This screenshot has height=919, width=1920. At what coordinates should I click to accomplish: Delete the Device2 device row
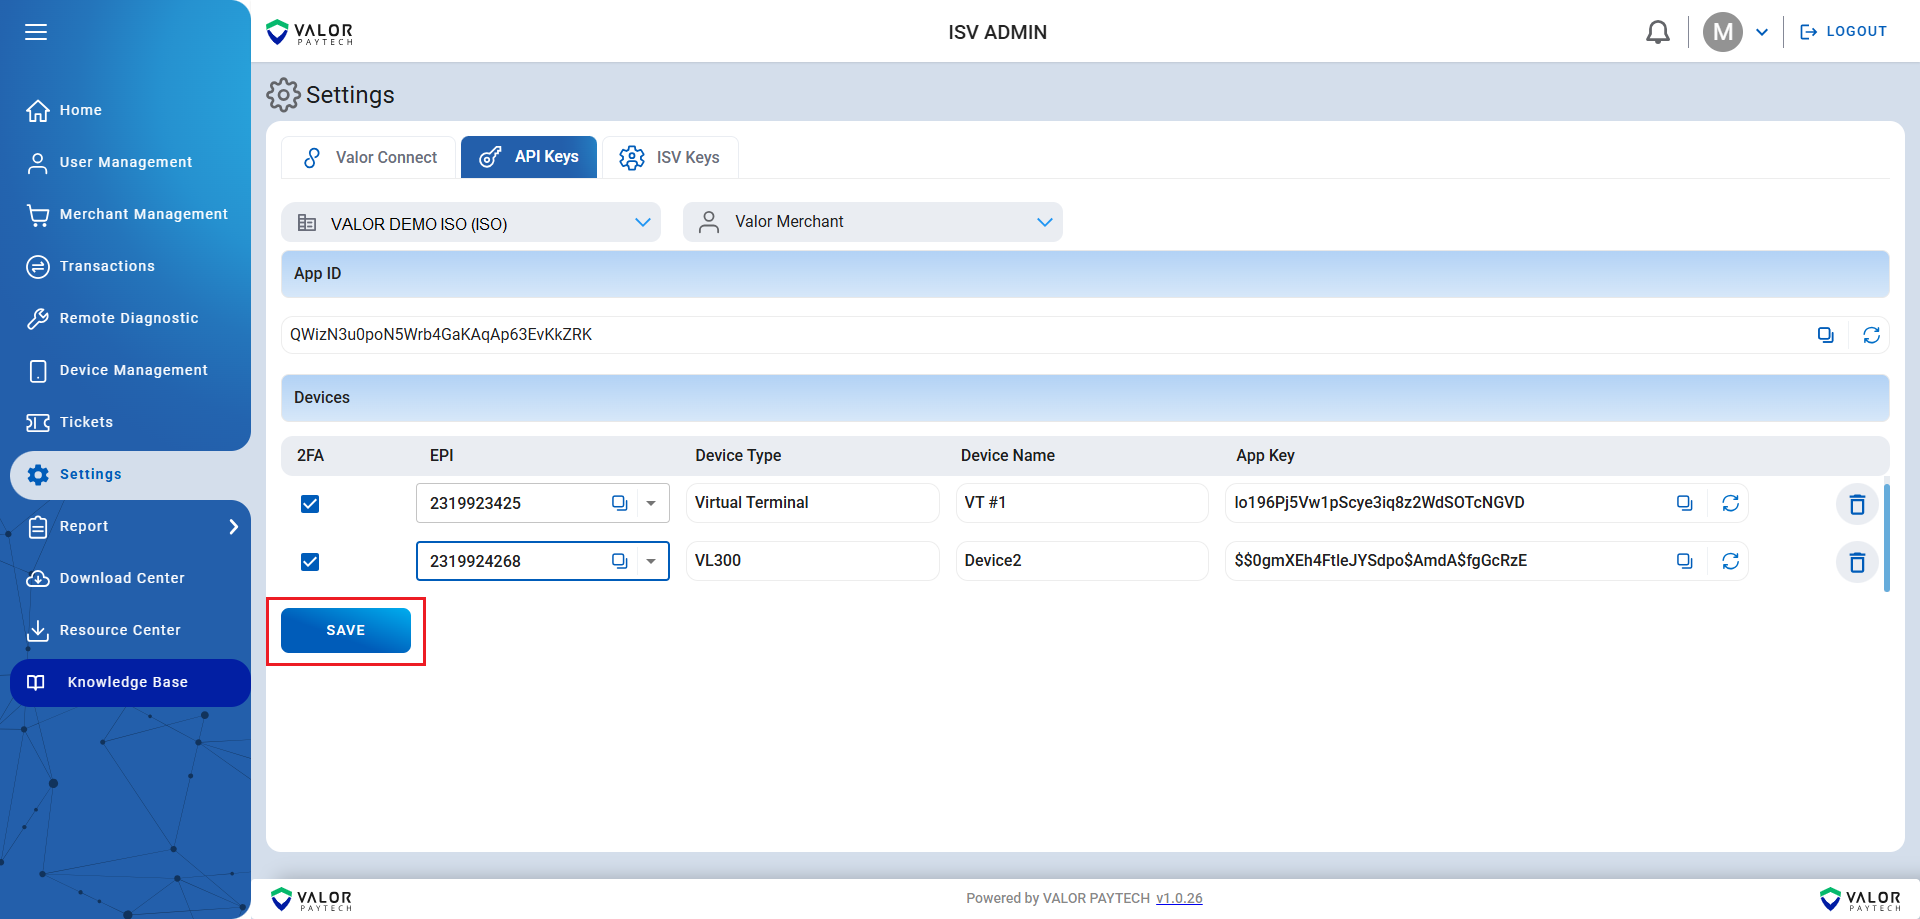(1857, 562)
